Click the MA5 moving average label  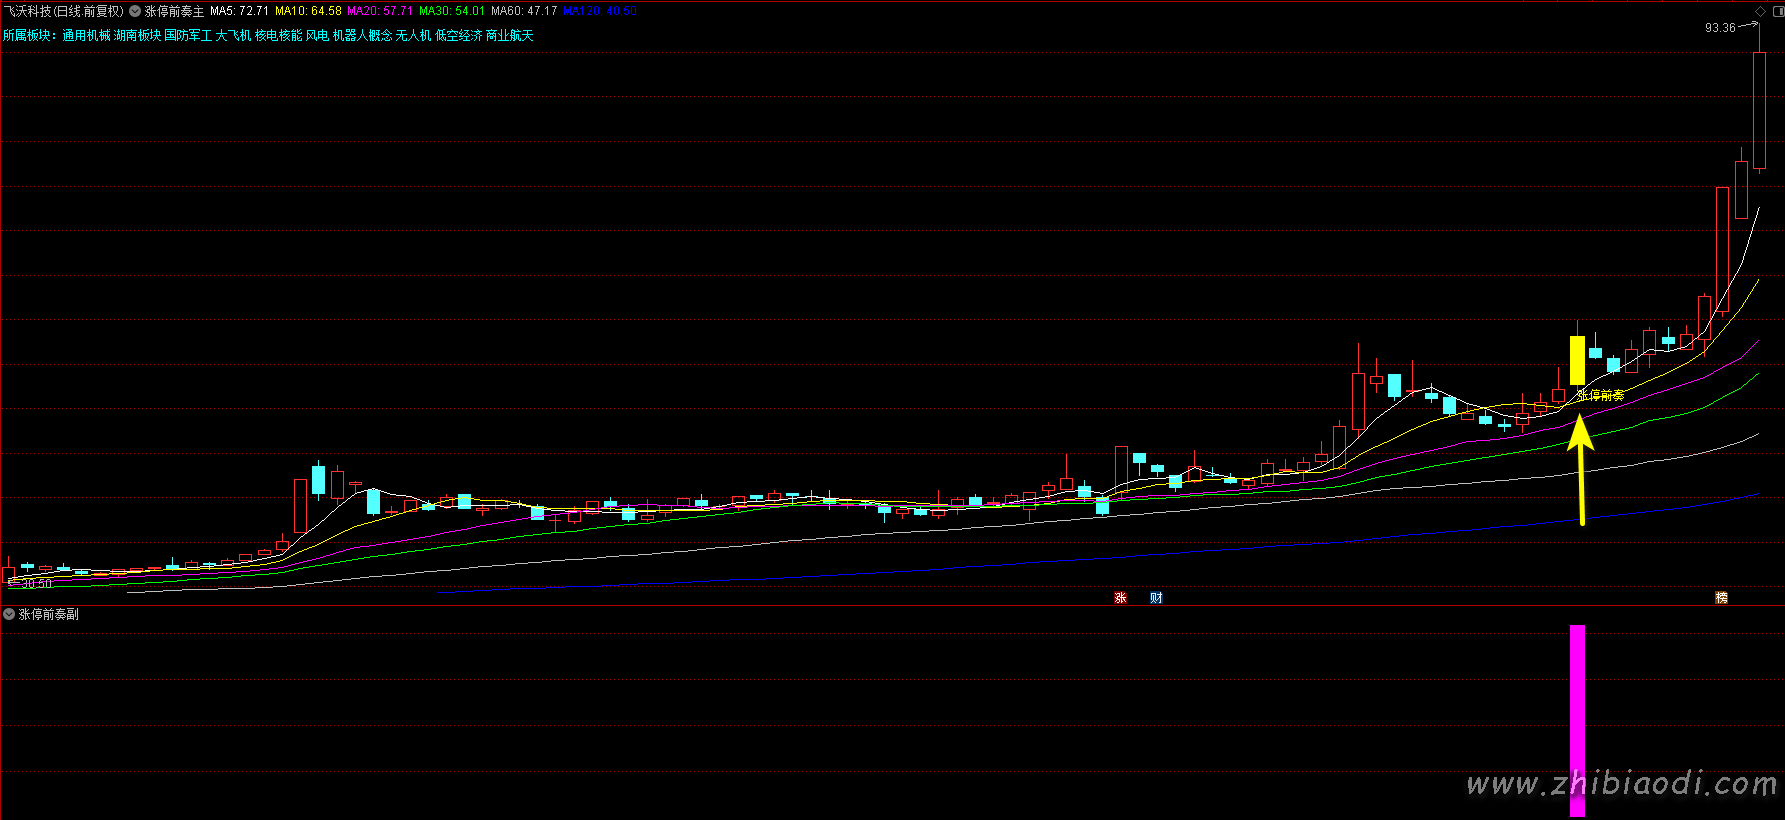(239, 11)
